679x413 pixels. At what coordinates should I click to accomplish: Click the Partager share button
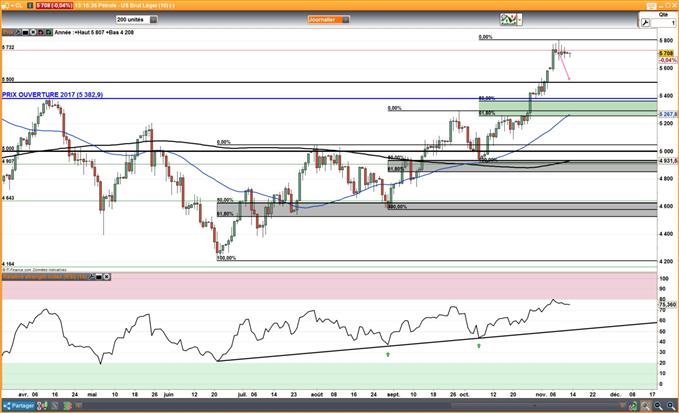coord(19,406)
